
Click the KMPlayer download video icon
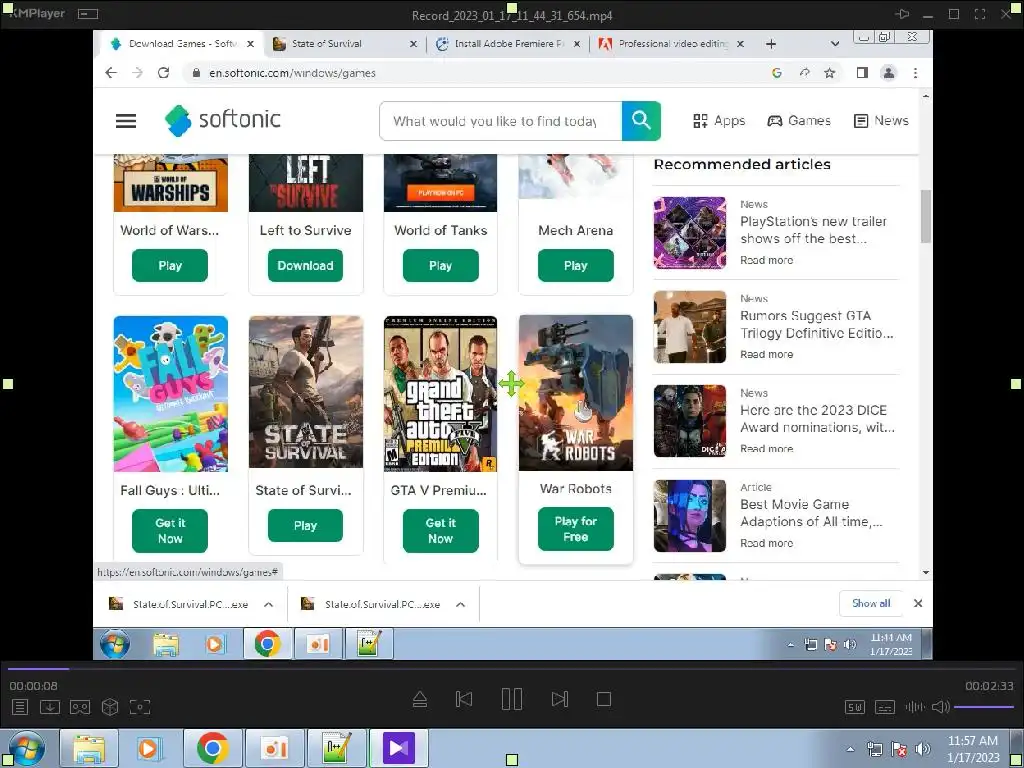tap(50, 707)
